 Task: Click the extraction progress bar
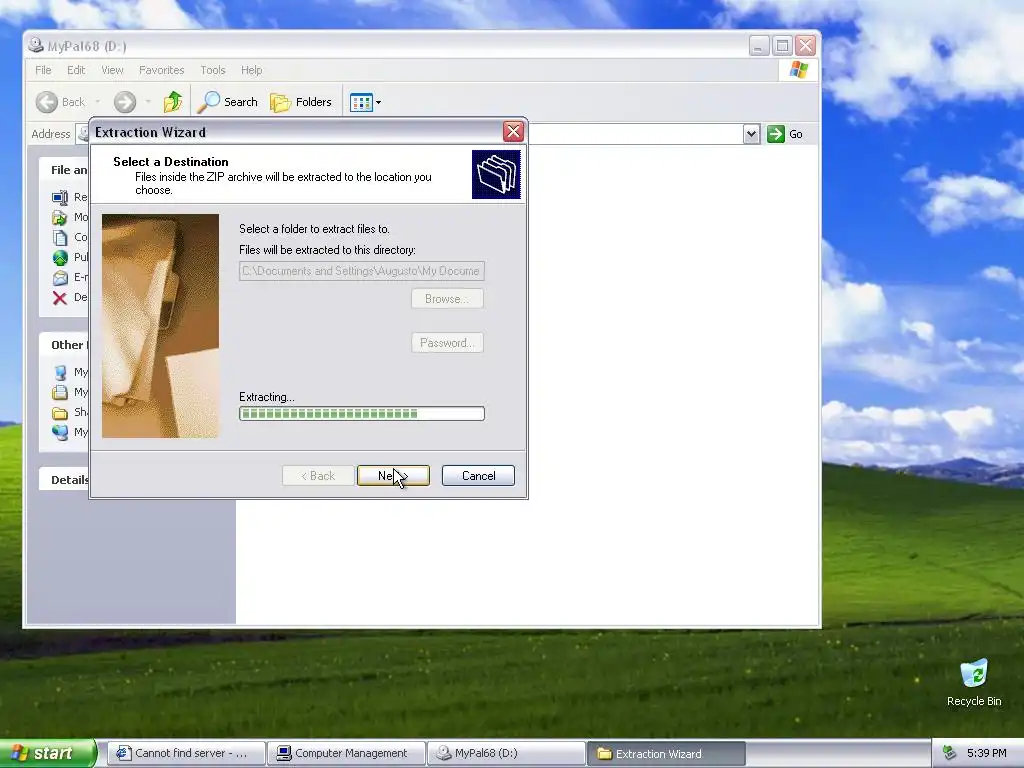point(362,413)
